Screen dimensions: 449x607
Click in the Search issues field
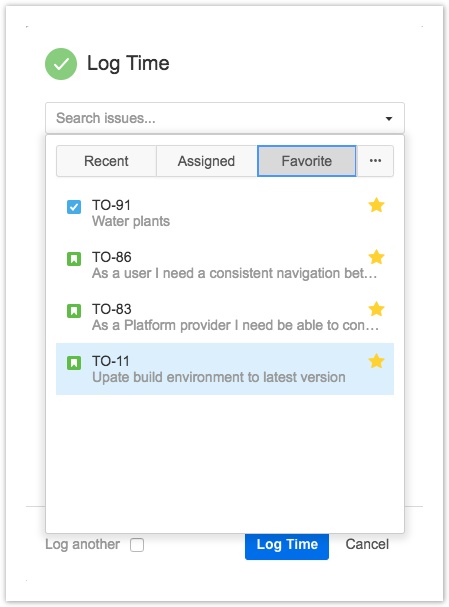point(225,118)
